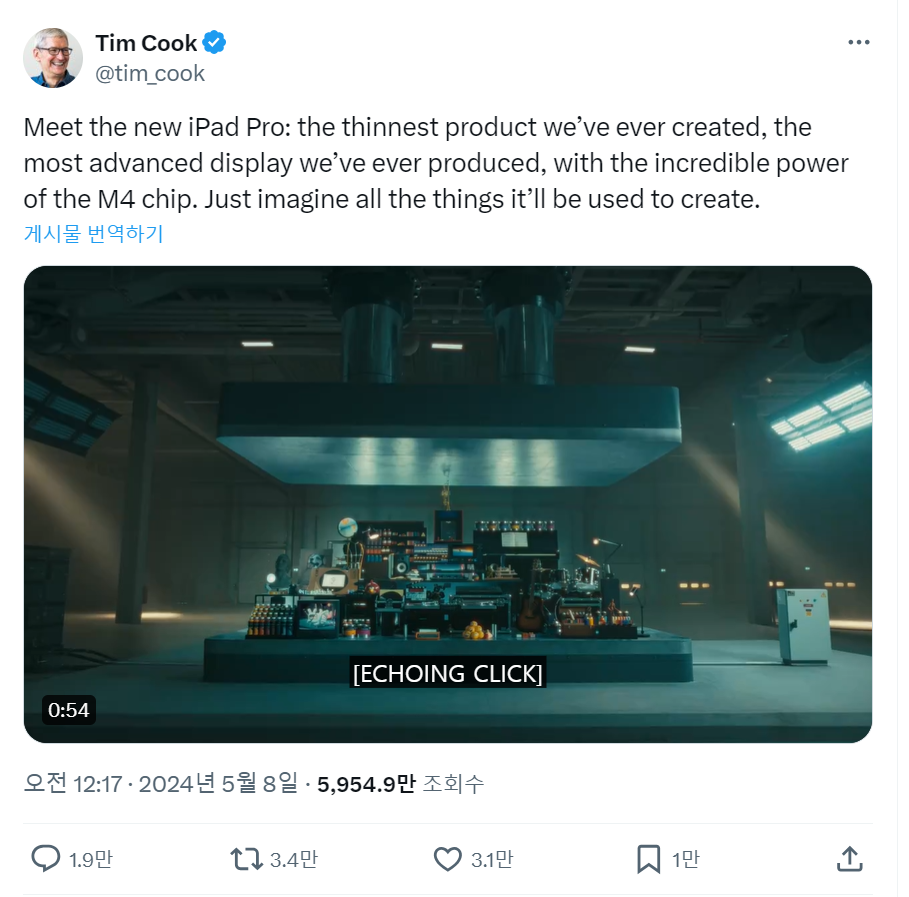Click Tim Cook's blue verified badge
The image size is (909, 897).
click(214, 42)
